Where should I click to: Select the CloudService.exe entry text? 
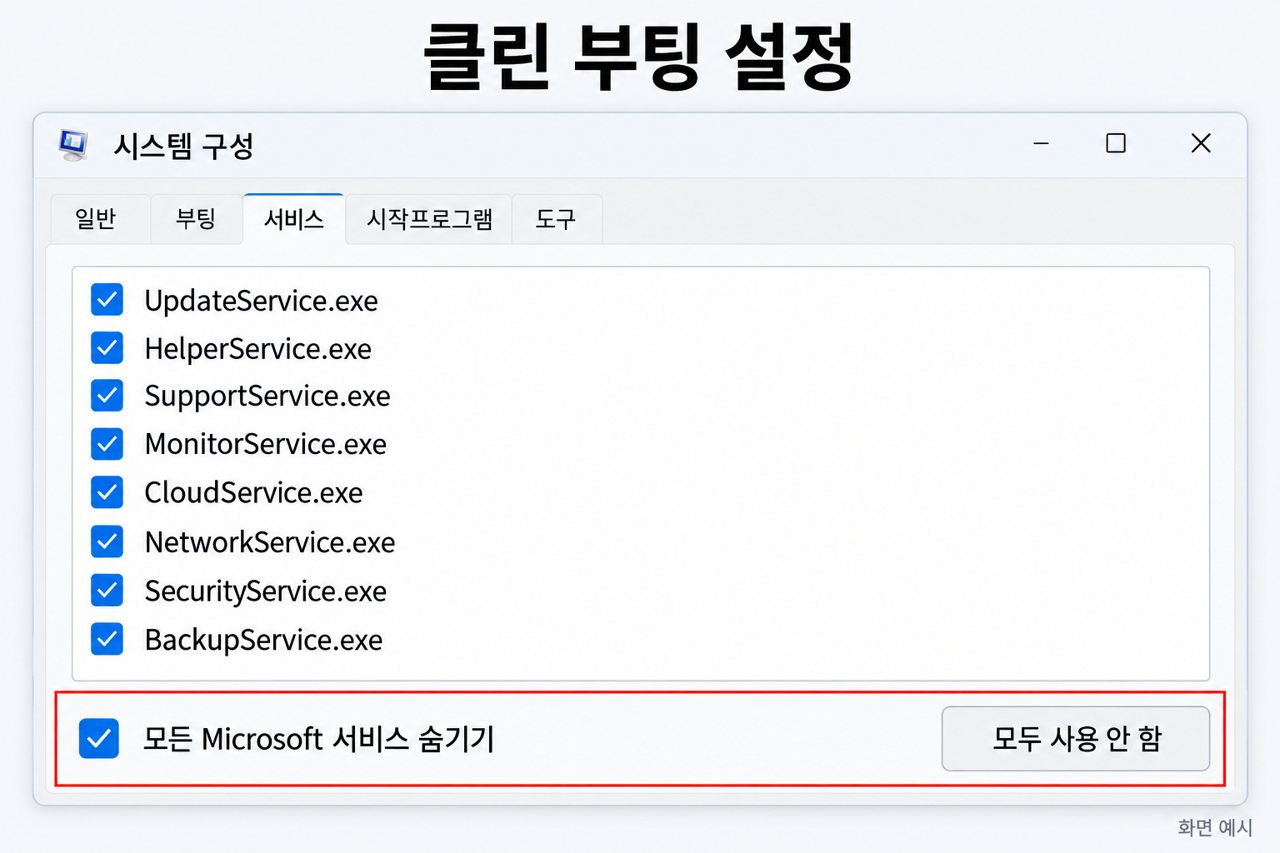pos(254,493)
